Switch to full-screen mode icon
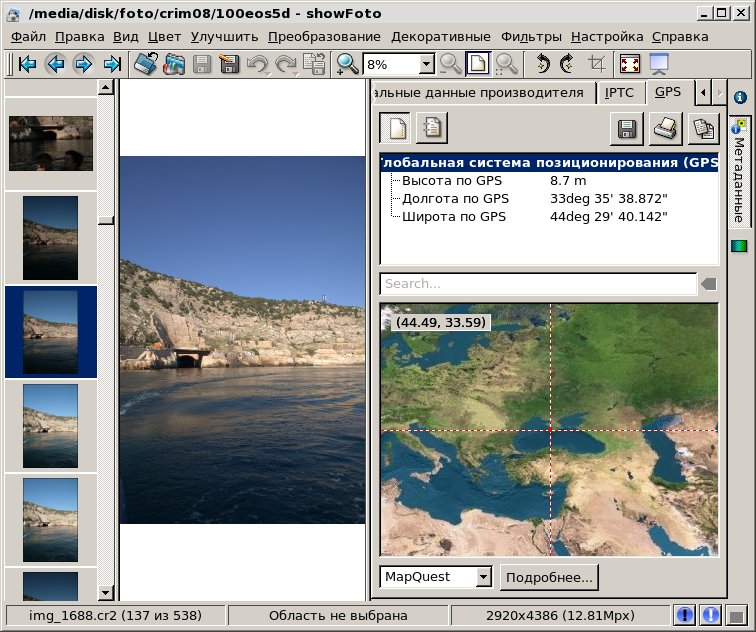The width and height of the screenshot is (756, 632). pos(630,64)
